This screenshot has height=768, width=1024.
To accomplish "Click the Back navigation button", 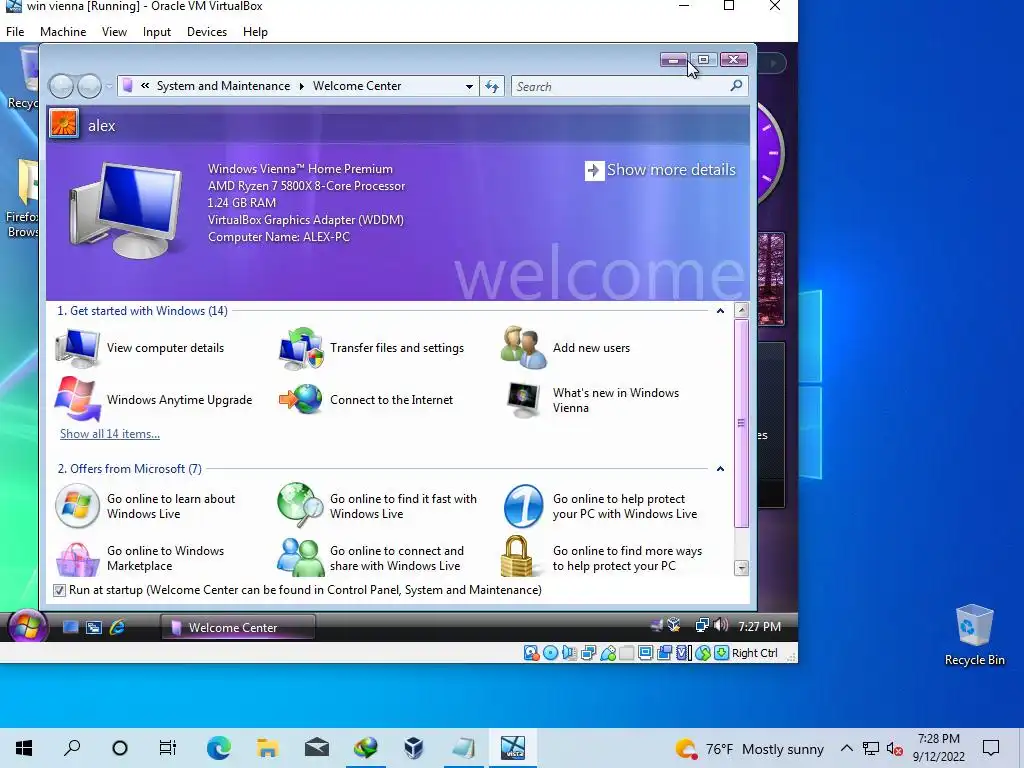I will pyautogui.click(x=61, y=86).
